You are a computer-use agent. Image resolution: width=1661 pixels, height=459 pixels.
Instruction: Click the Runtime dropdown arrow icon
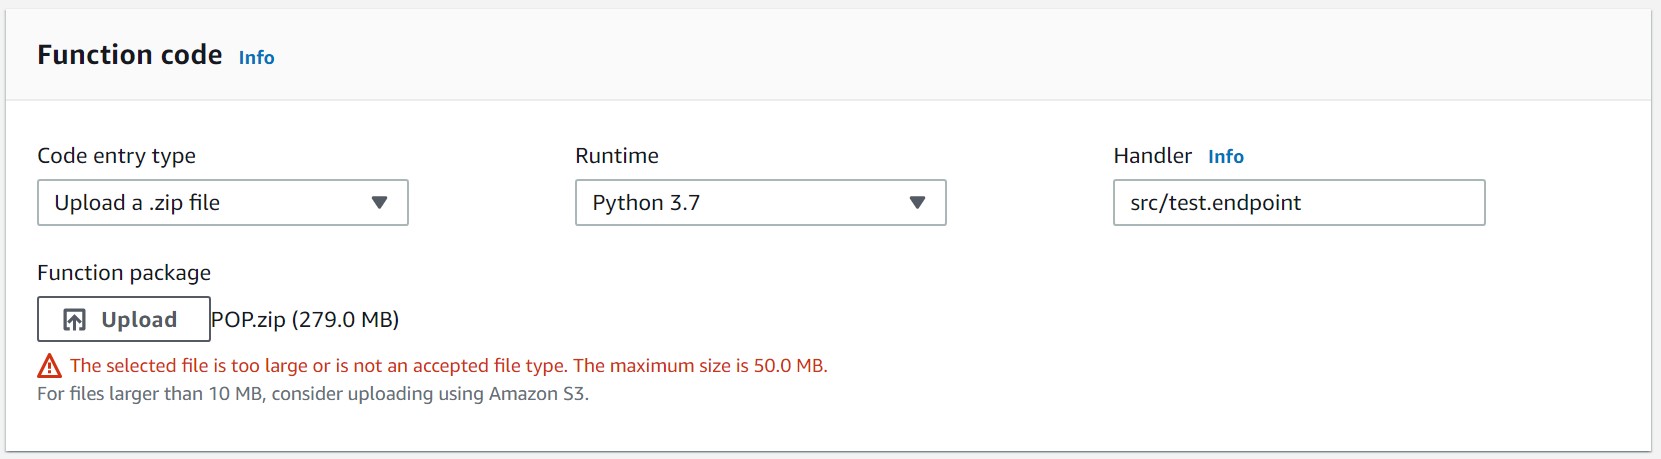tap(917, 203)
